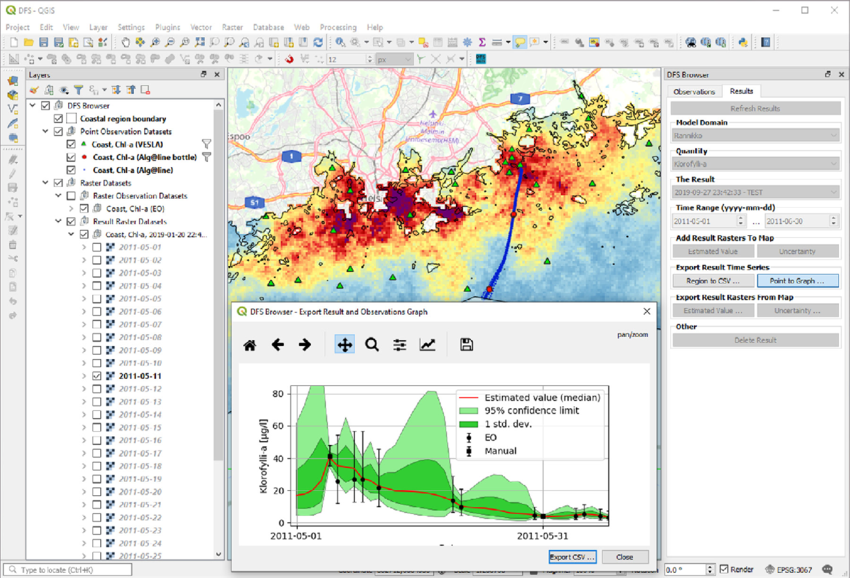Collapse the Point Observation Datasets group
The height and width of the screenshot is (578, 850).
[x=46, y=132]
